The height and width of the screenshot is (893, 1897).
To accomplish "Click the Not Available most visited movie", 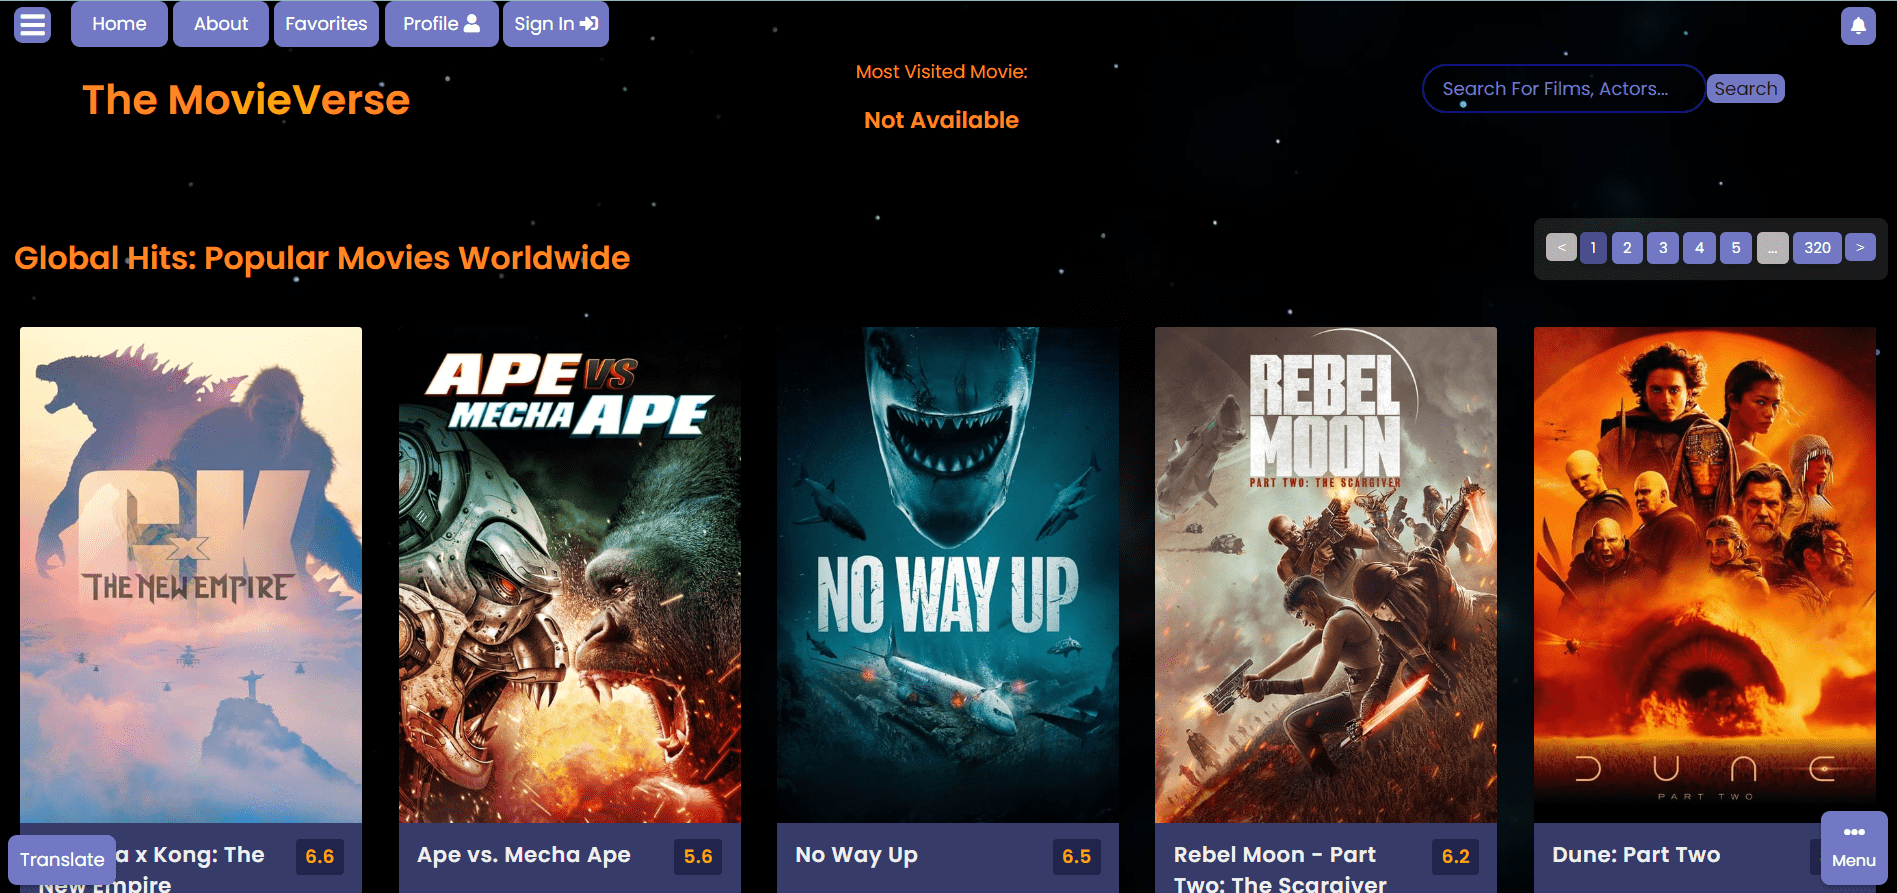I will pos(941,120).
